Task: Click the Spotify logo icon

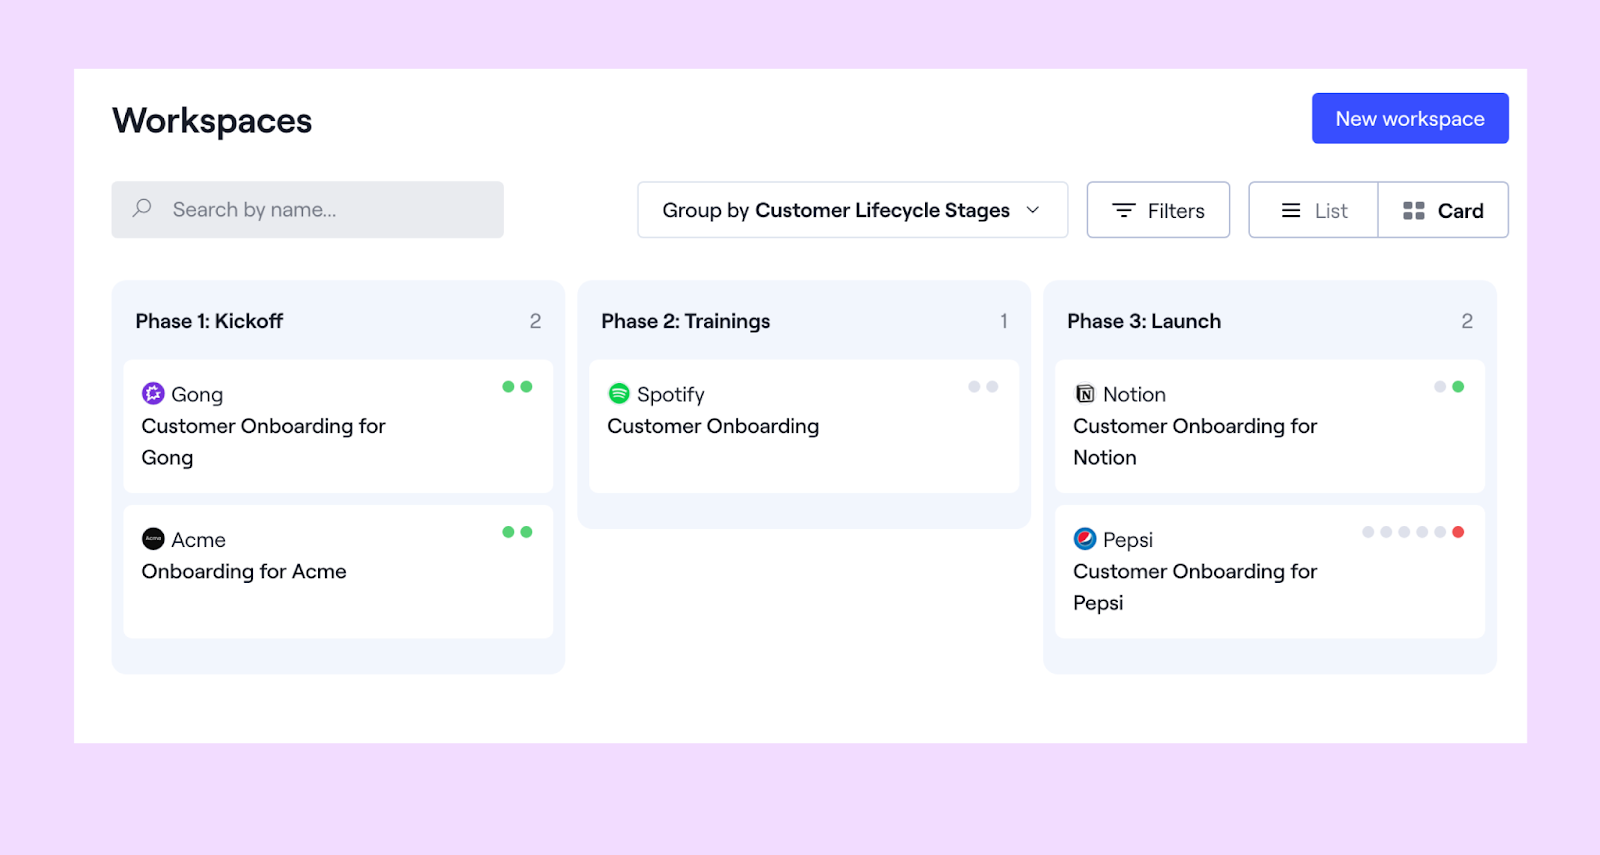Action: (x=619, y=393)
